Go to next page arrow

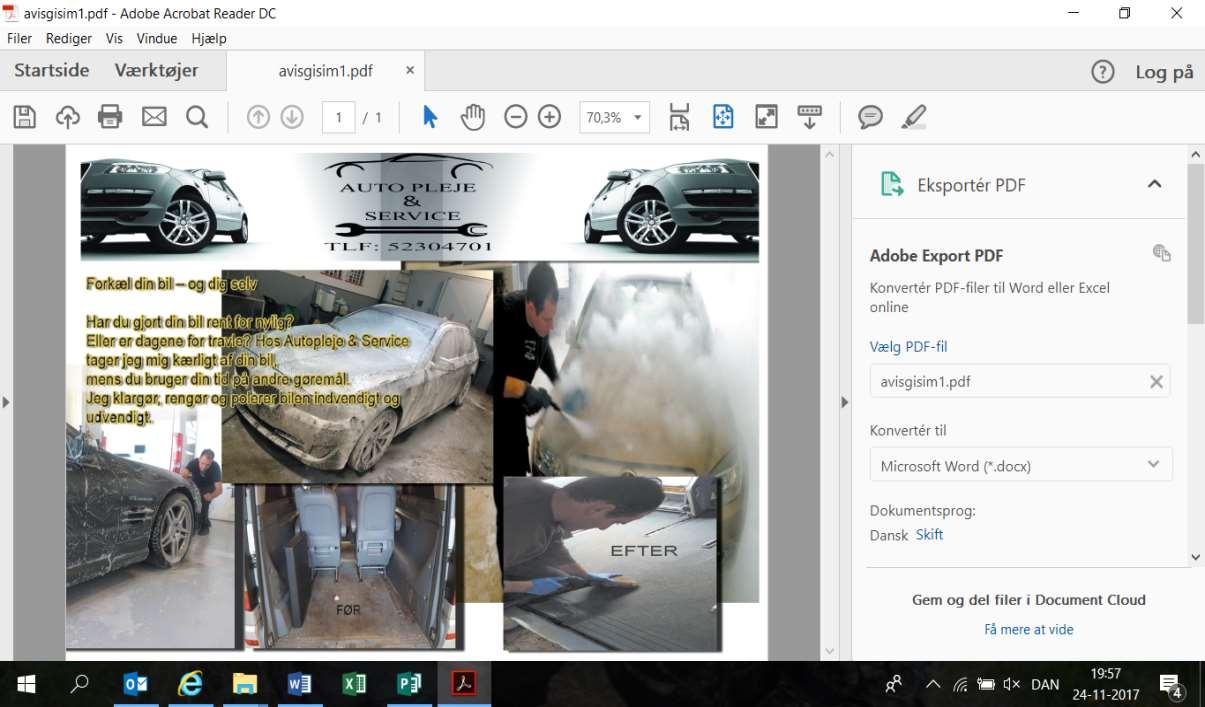tap(292, 117)
